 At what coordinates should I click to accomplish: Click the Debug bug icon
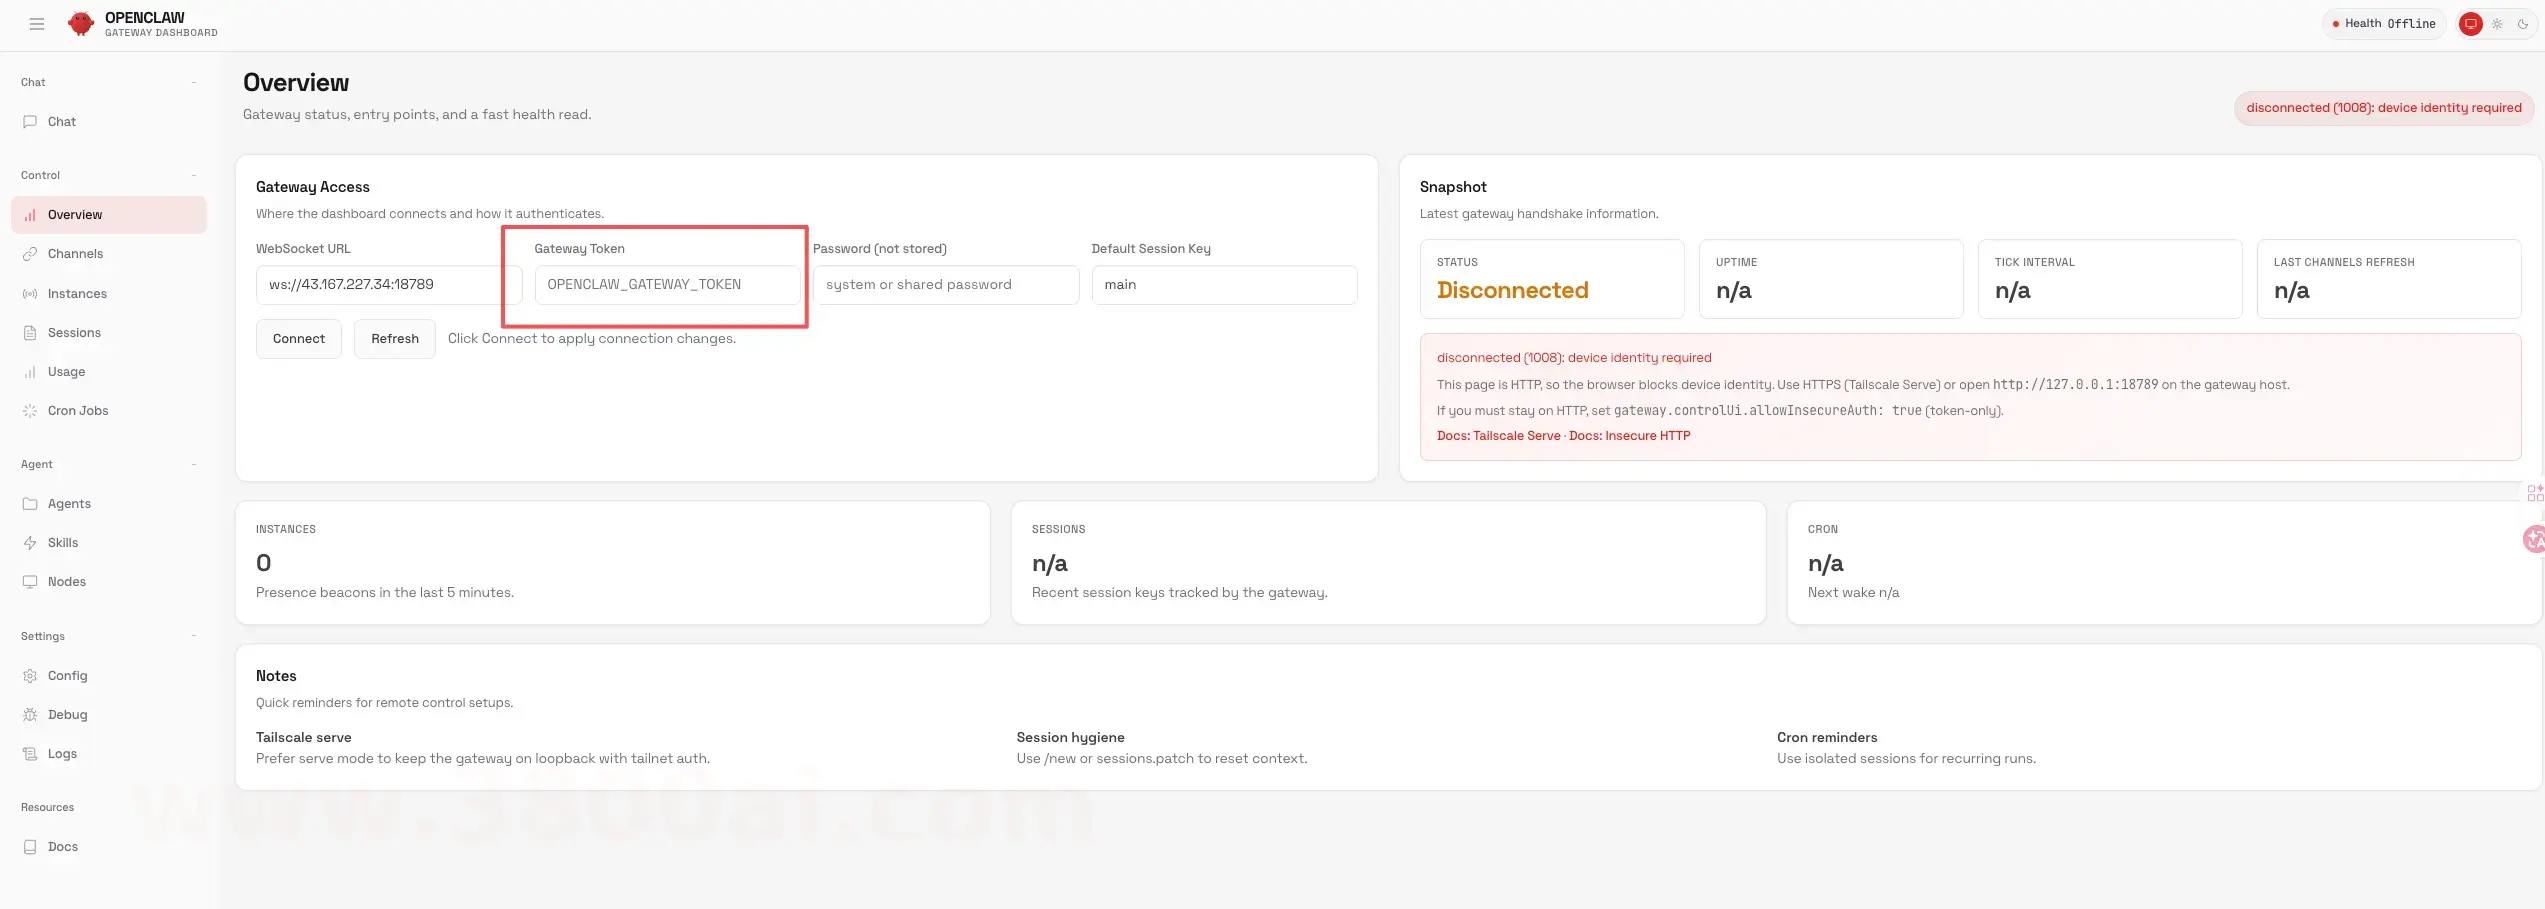click(x=30, y=715)
